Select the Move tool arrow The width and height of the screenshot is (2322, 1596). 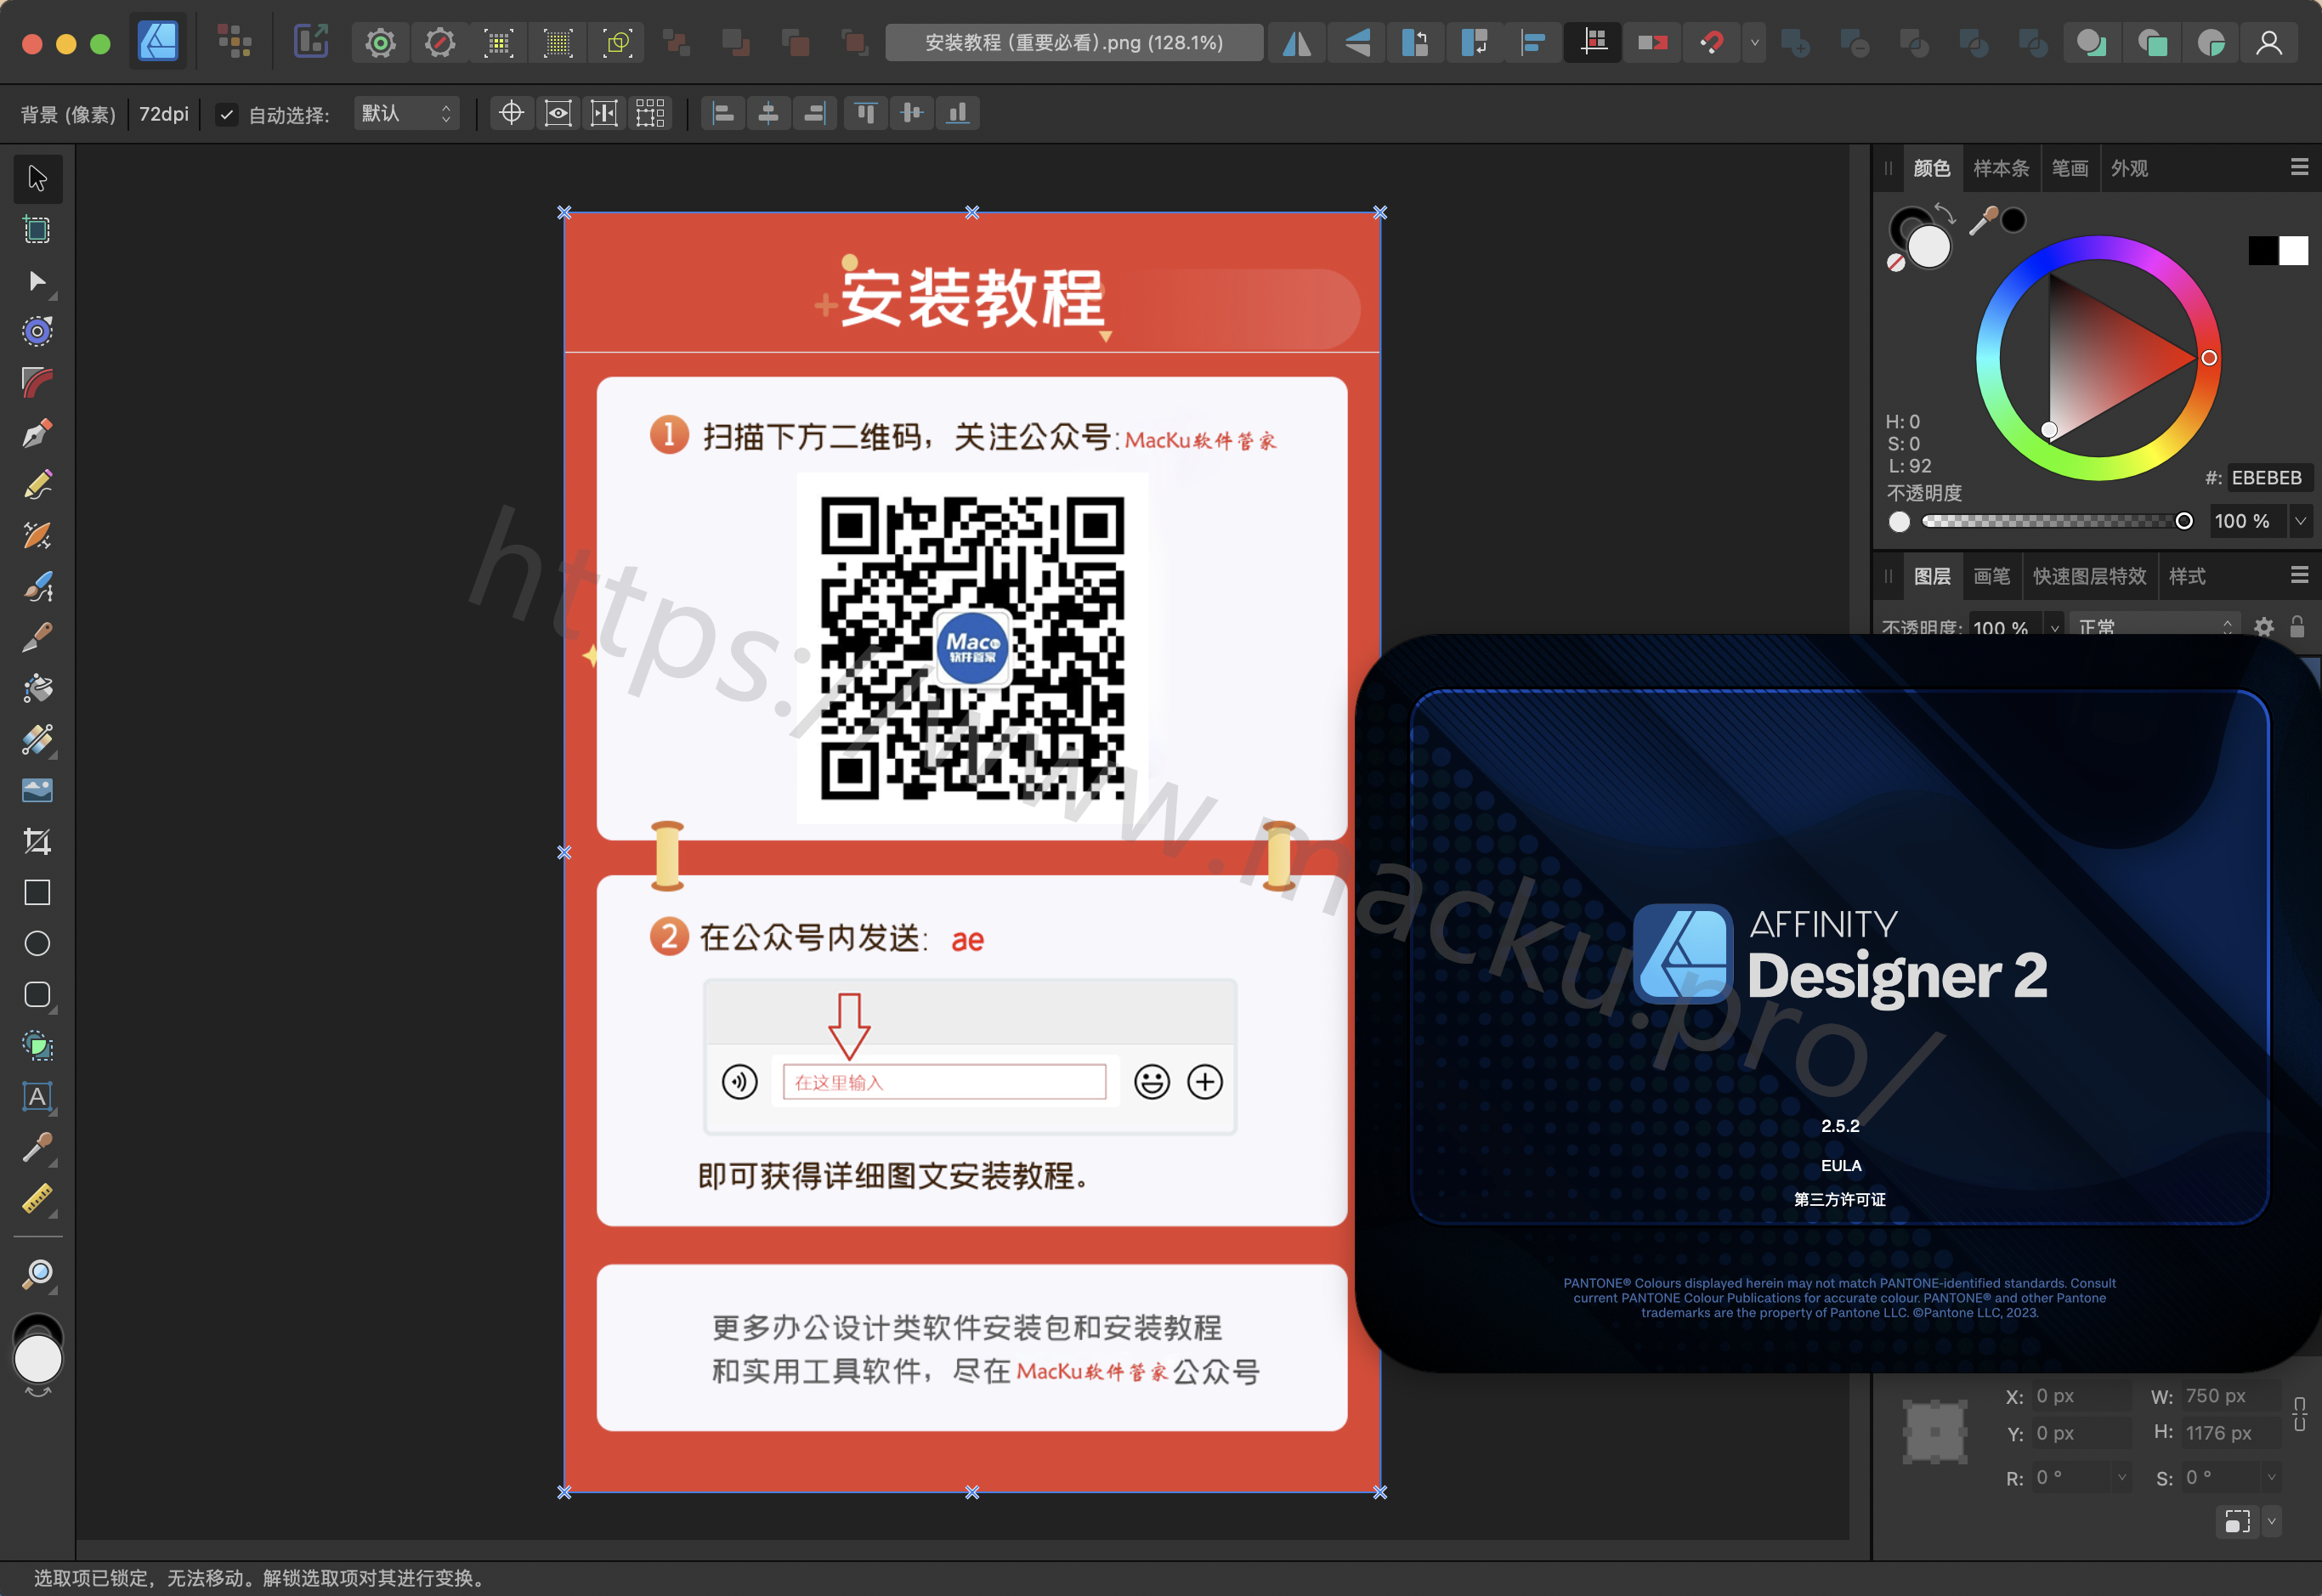(37, 179)
